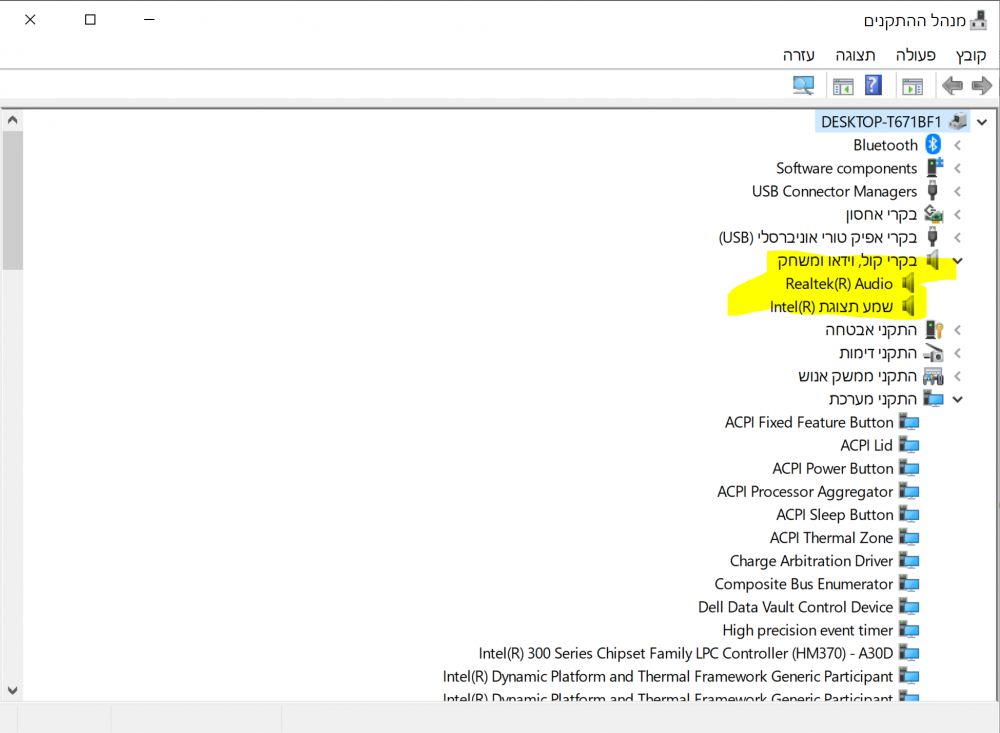Screen dimensions: 1000x733
Task: Click the ACPI Lid device icon
Action: (909, 445)
